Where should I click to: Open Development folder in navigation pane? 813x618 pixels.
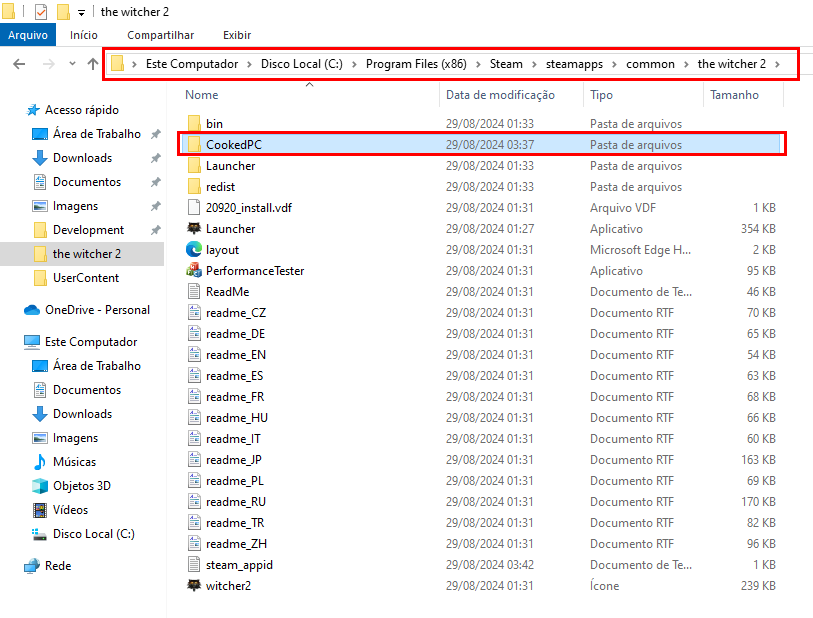pyautogui.click(x=88, y=230)
